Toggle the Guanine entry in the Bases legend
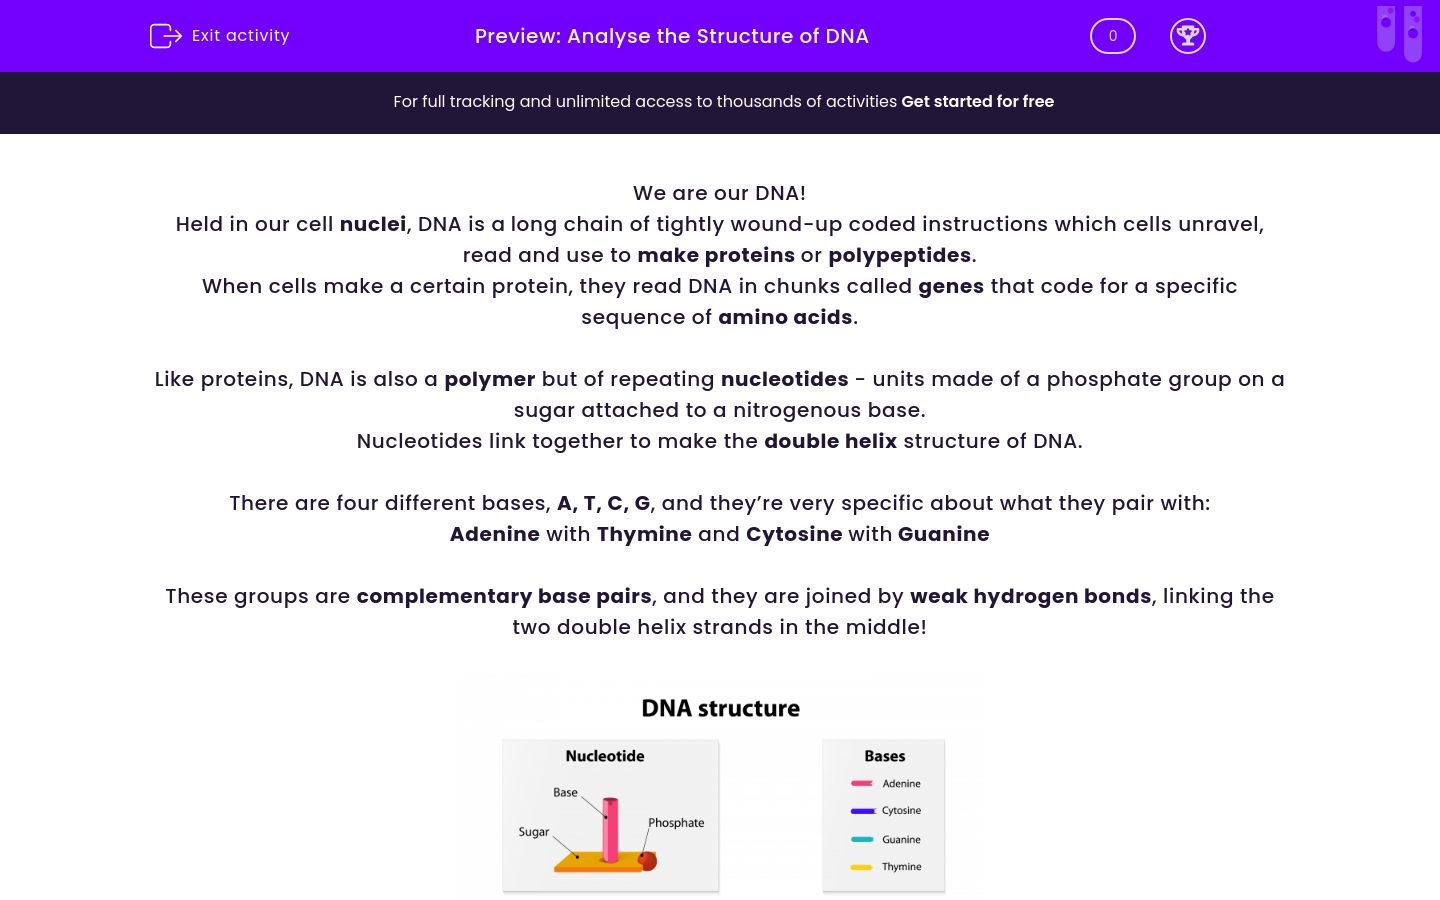Viewport: 1440px width, 900px height. pyautogui.click(x=886, y=839)
